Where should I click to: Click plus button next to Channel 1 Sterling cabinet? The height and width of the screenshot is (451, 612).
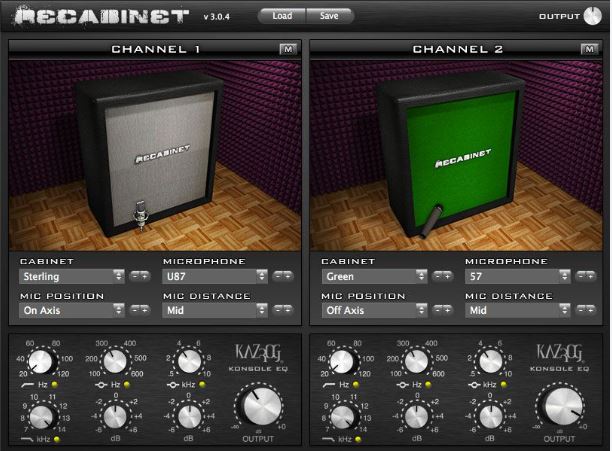[145, 276]
